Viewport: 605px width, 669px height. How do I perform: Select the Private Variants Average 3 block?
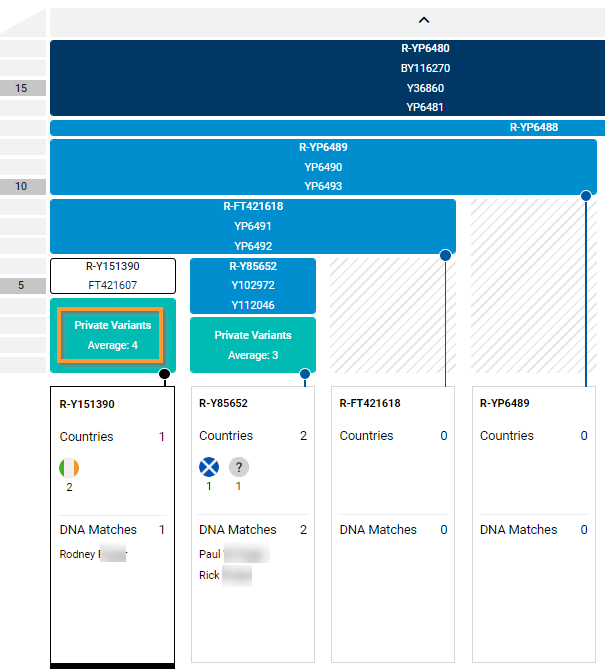coord(252,345)
